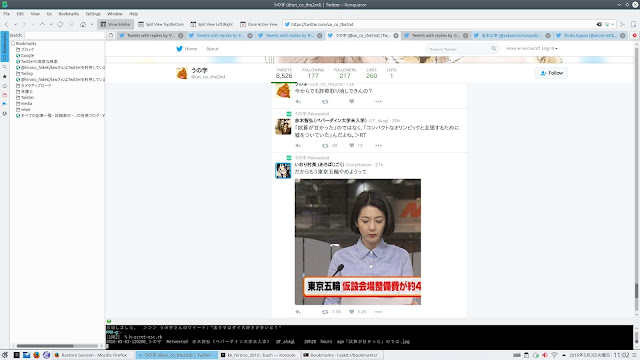Viewport: 640px width, 360px height.
Task: Switch to the うの字 (@un_co_the2nd) tab
Action: tap(363, 36)
